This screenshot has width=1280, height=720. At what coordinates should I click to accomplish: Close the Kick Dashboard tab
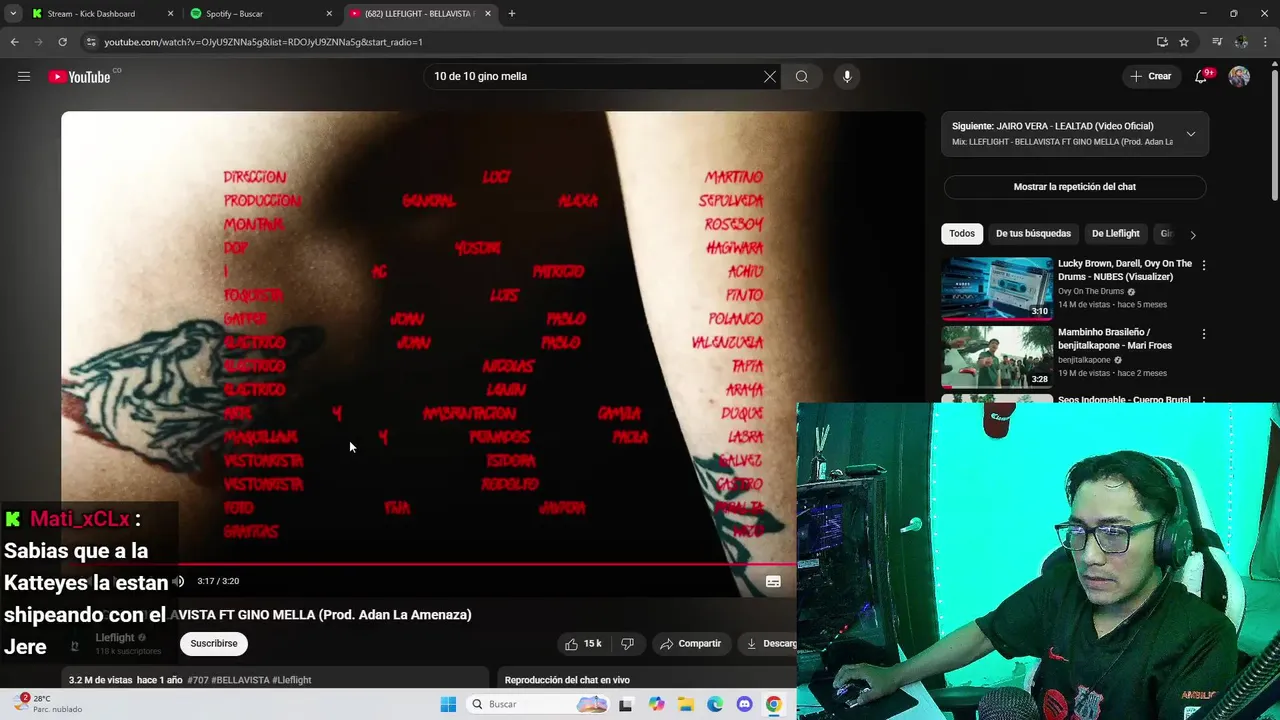coord(170,14)
